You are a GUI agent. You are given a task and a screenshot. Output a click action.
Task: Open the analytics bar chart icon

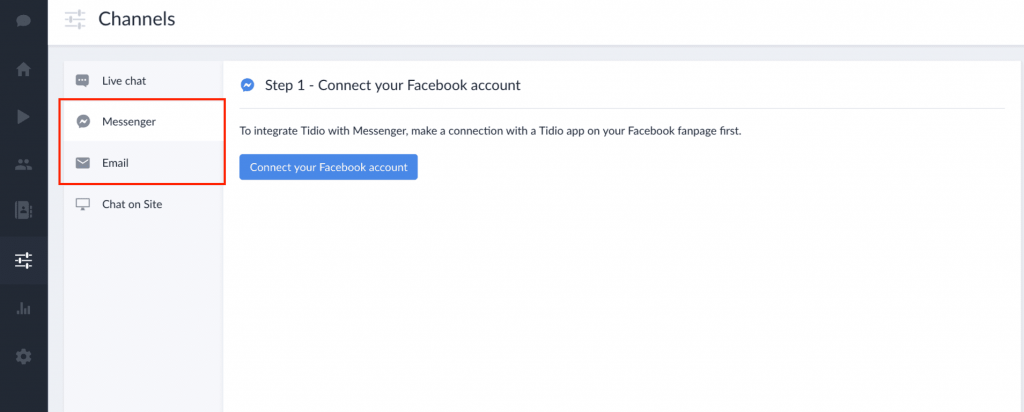coord(23,308)
